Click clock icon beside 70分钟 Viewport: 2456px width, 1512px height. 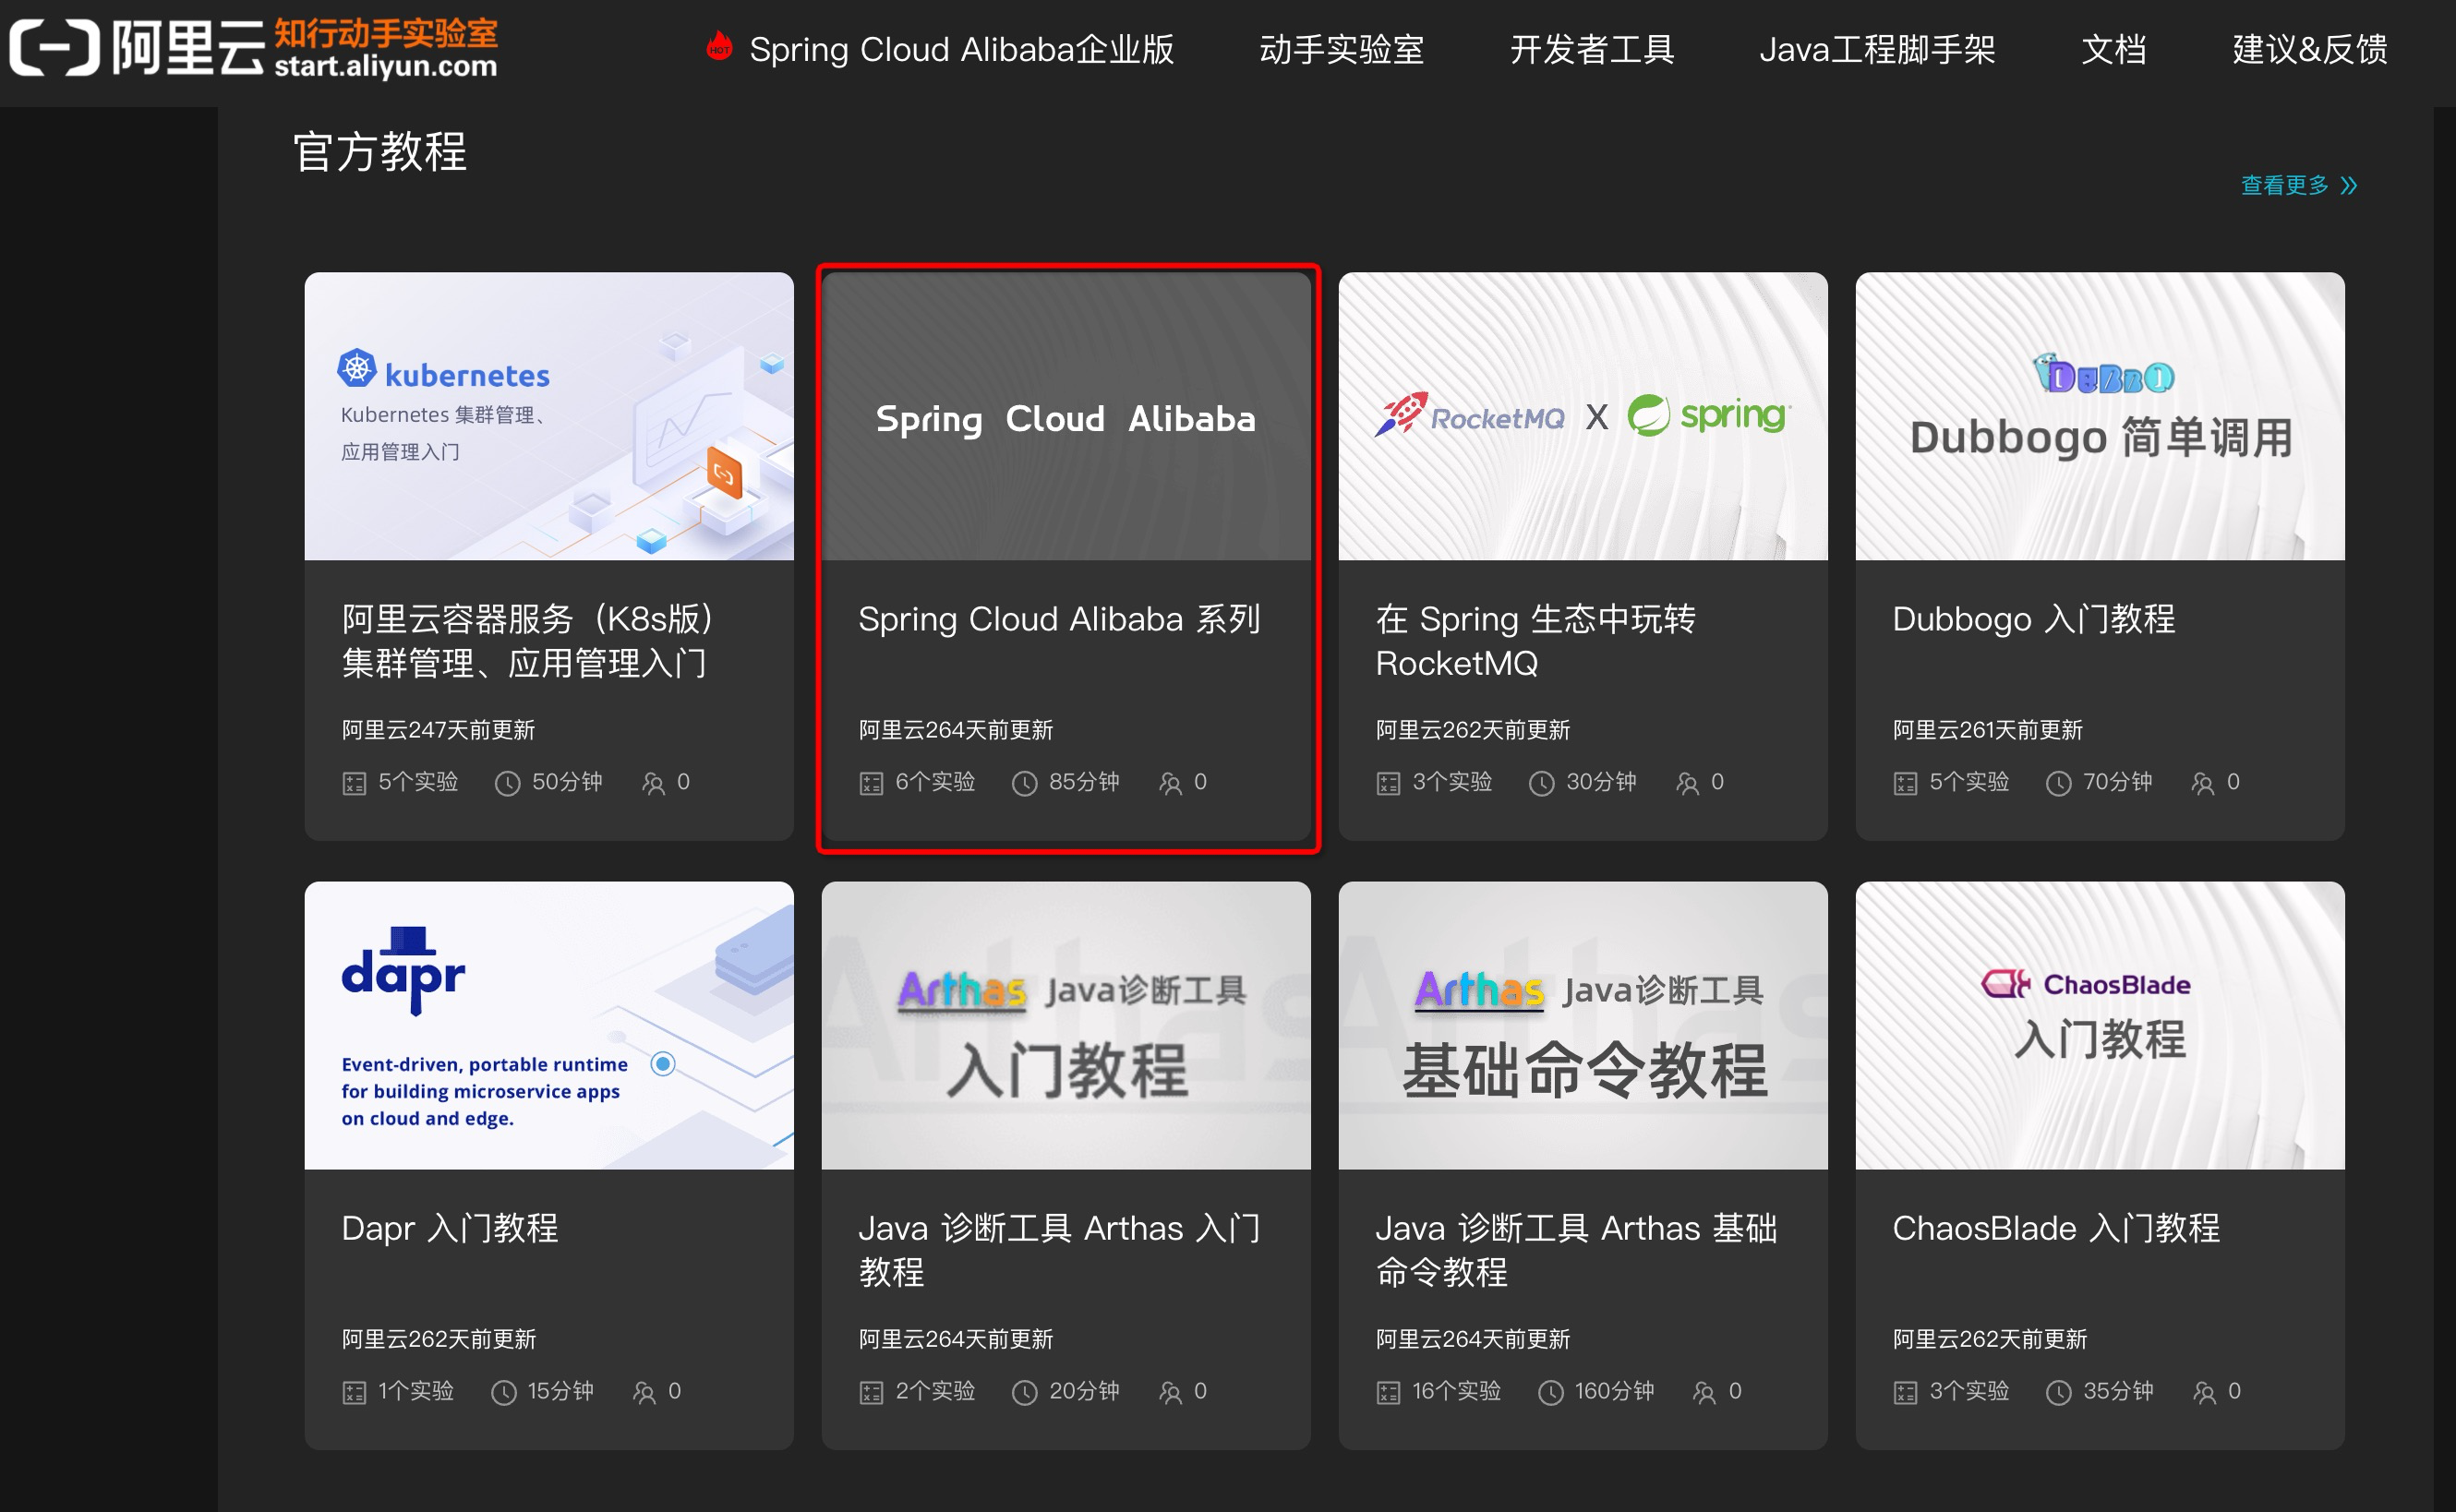click(x=2059, y=783)
